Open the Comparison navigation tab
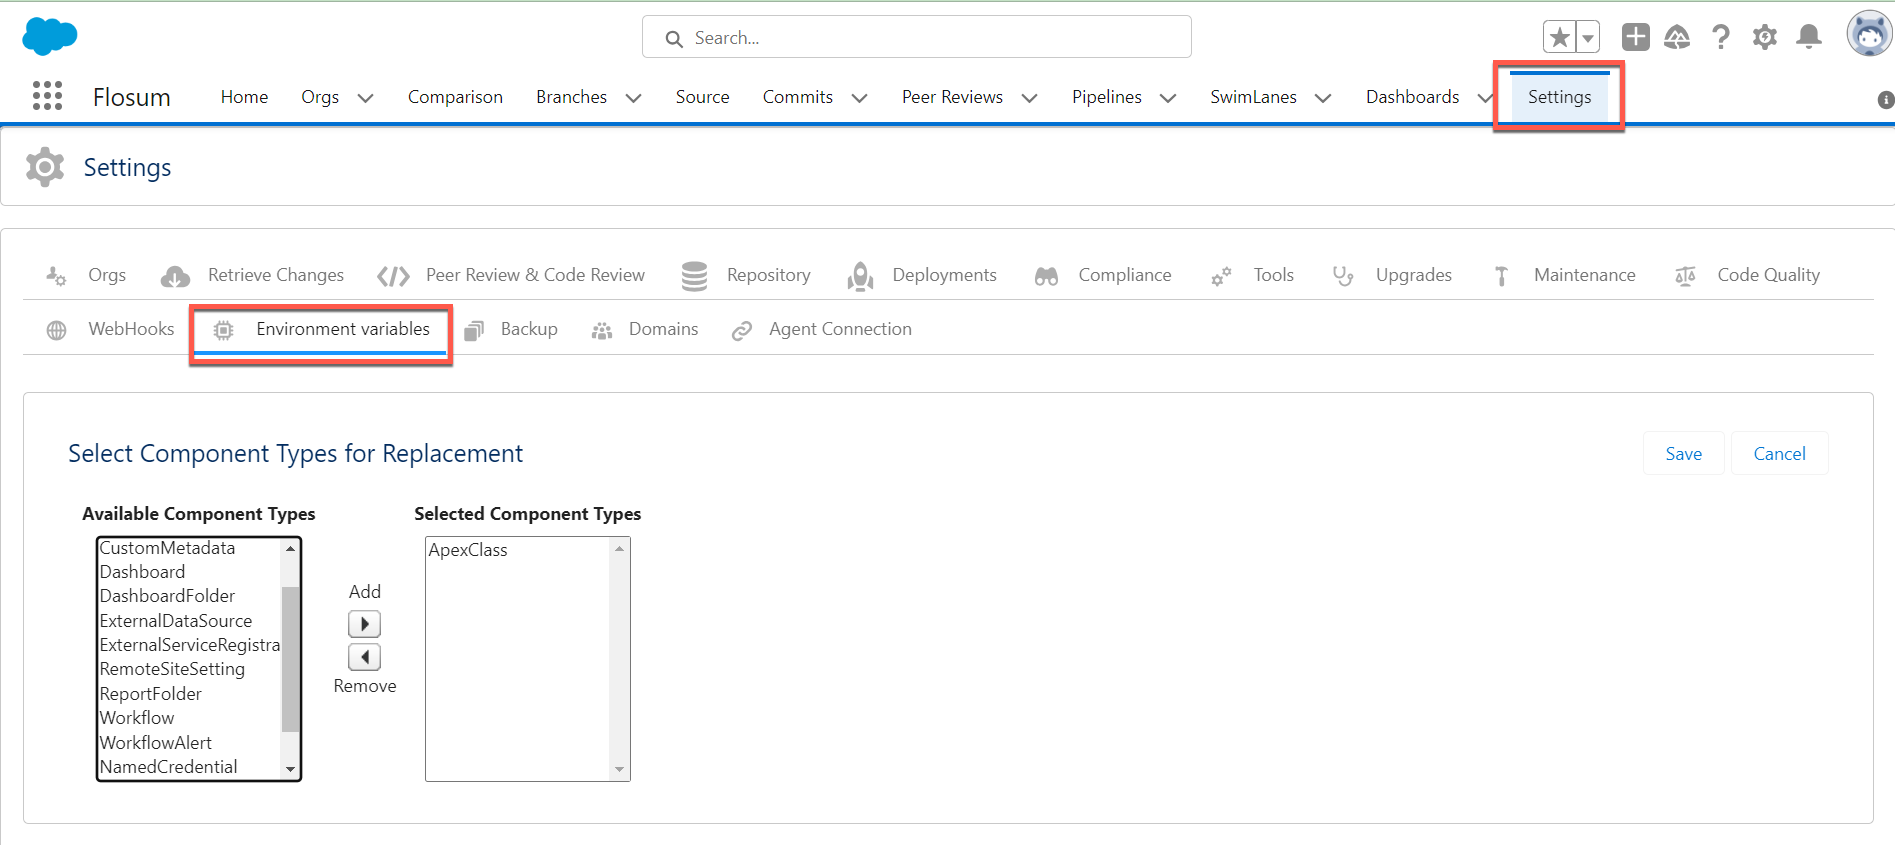Viewport: 1895px width, 845px height. point(455,97)
